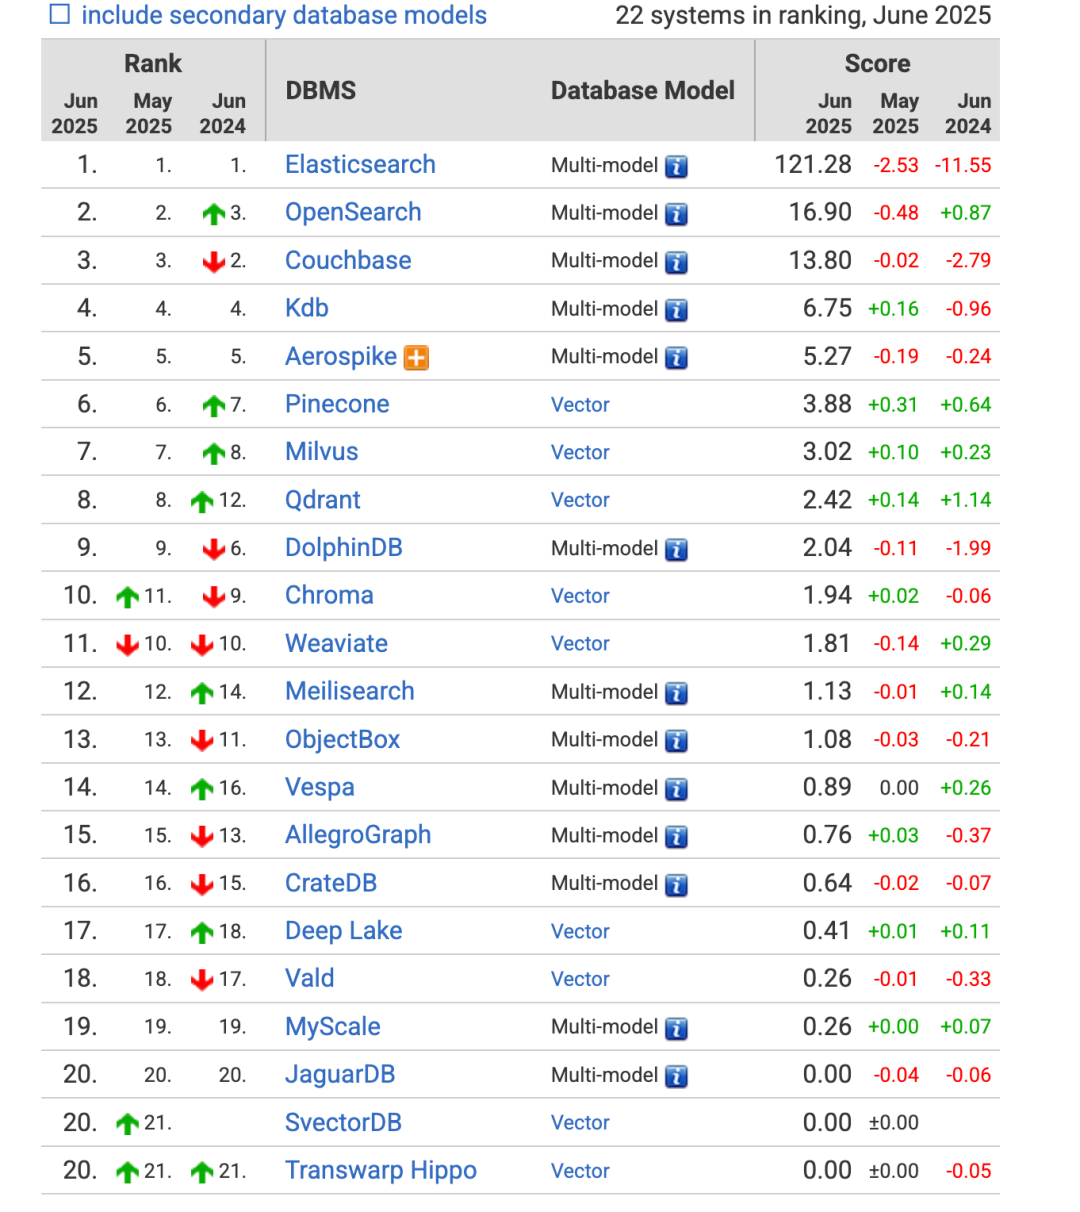Open the Multi-model info icon for Elasticsearch
This screenshot has width=1080, height=1212.
676,167
